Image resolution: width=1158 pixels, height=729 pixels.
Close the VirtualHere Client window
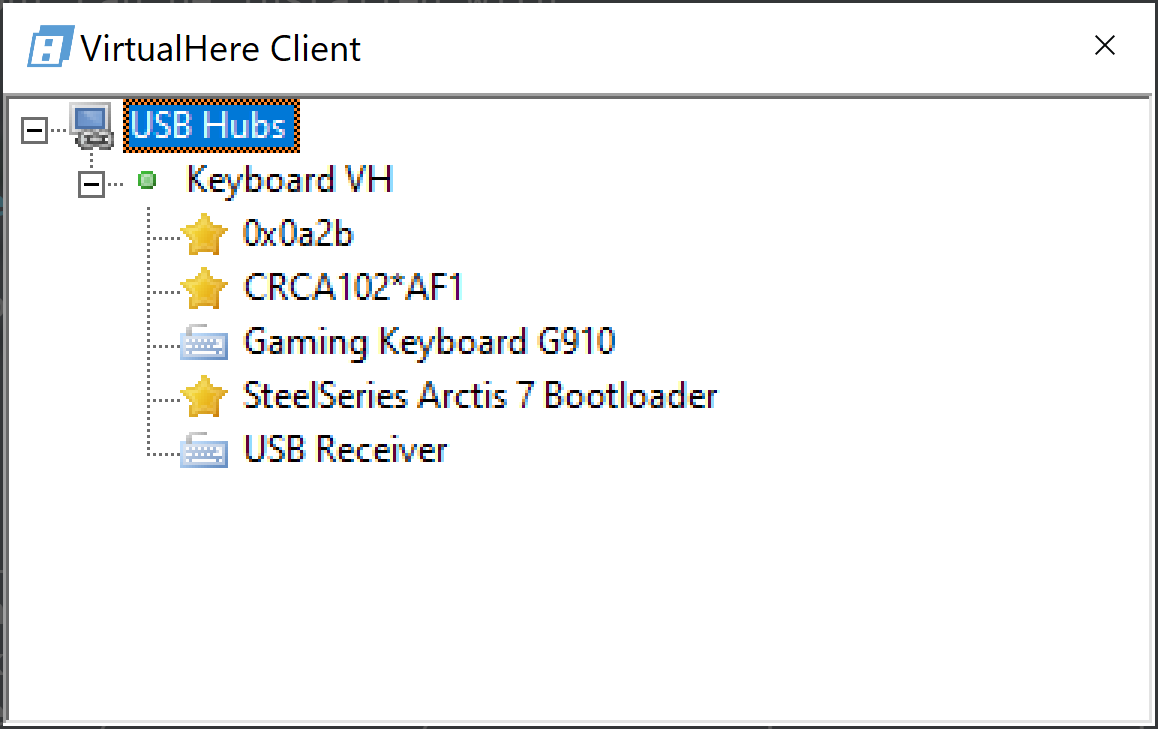coord(1104,46)
